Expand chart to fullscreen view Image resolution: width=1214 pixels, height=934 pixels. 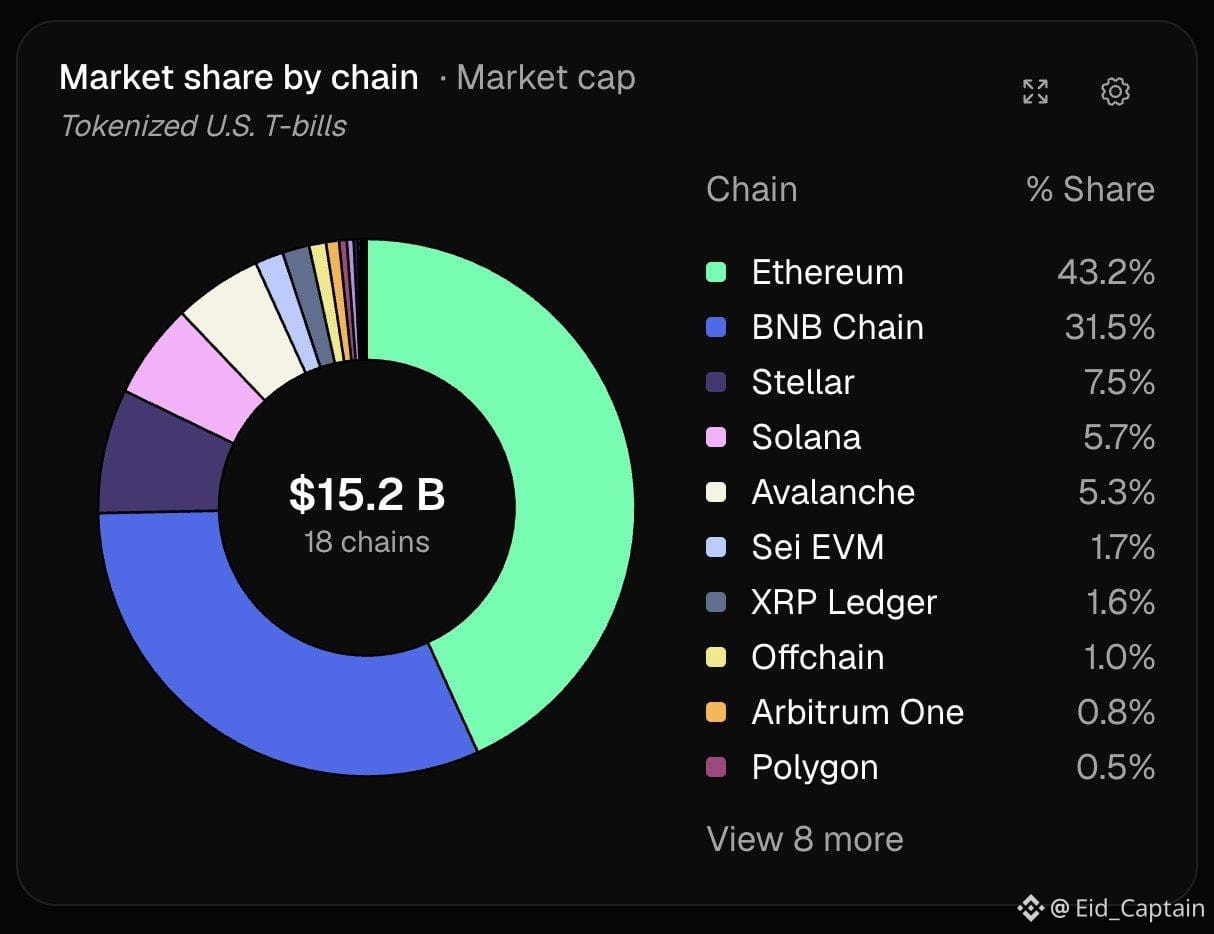[1035, 92]
